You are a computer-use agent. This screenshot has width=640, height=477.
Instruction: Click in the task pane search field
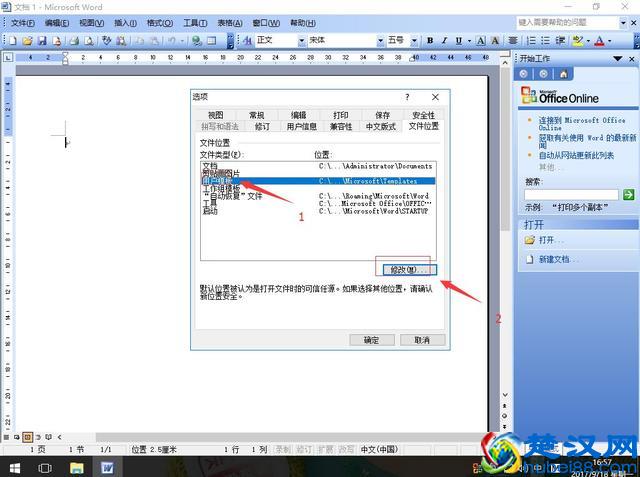coord(571,195)
